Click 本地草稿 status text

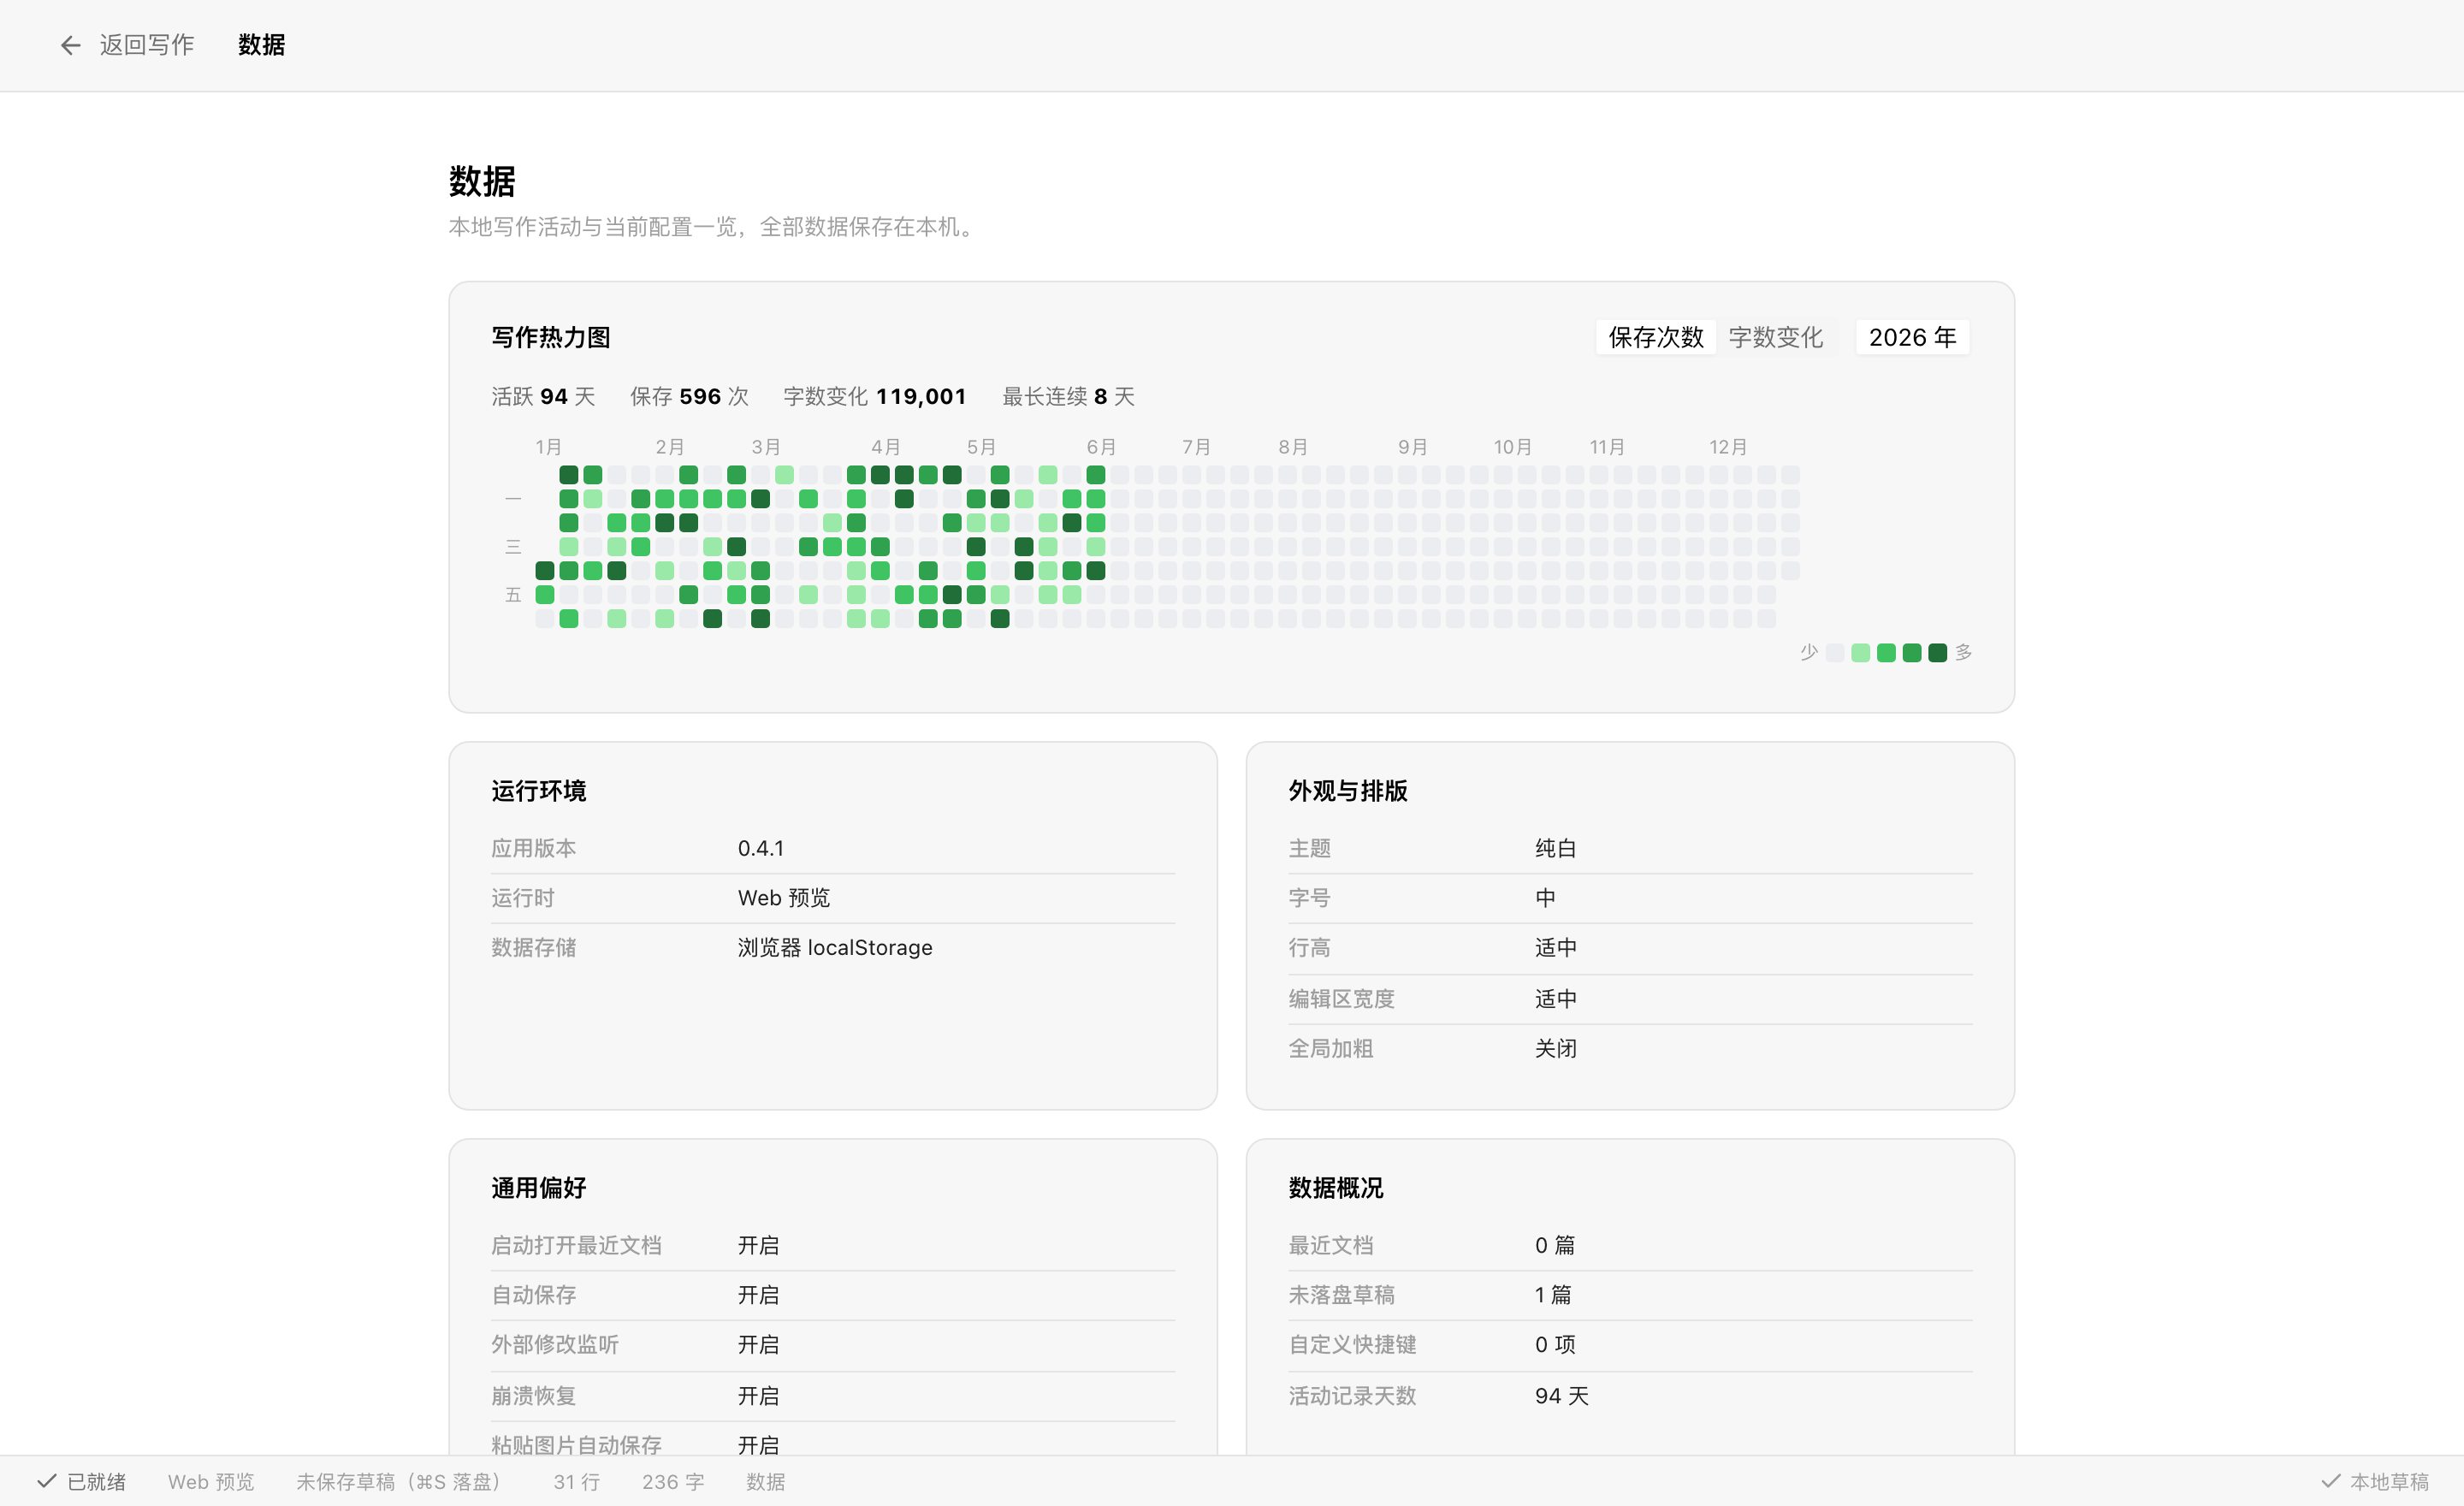point(2389,1481)
